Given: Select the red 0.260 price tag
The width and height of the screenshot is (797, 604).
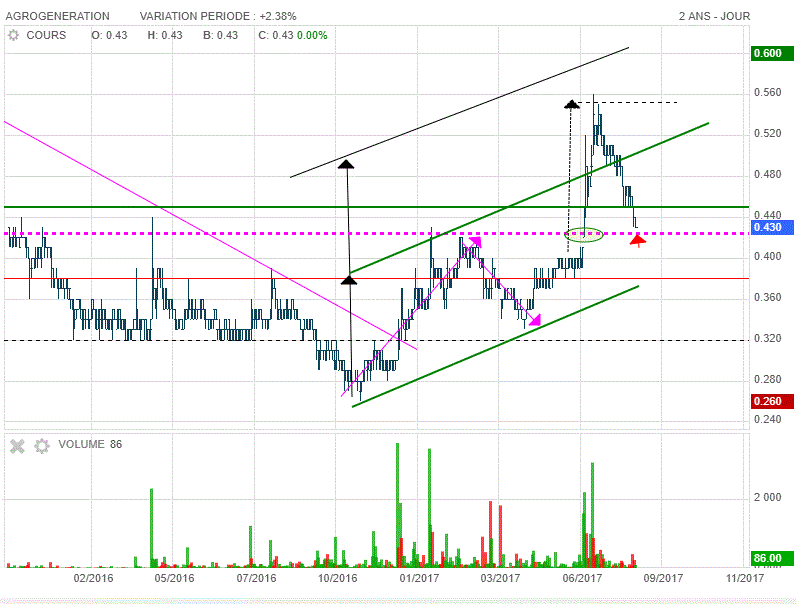Looking at the screenshot, I should coord(772,401).
